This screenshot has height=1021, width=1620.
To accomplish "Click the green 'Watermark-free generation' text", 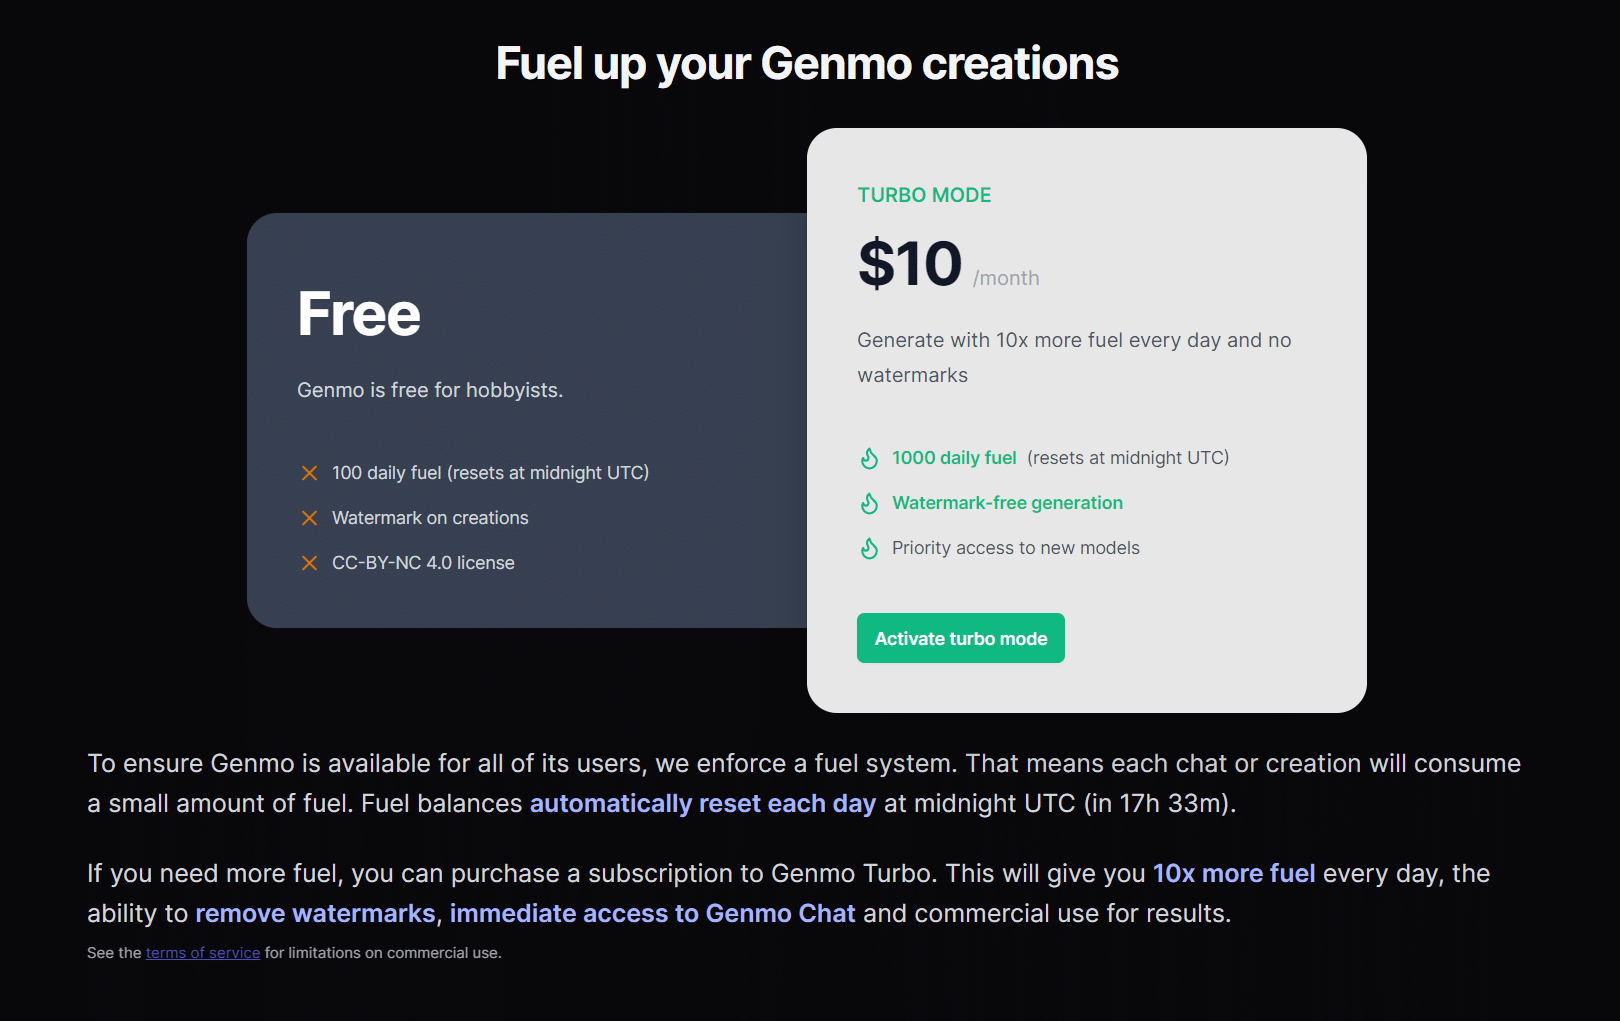I will (1007, 503).
